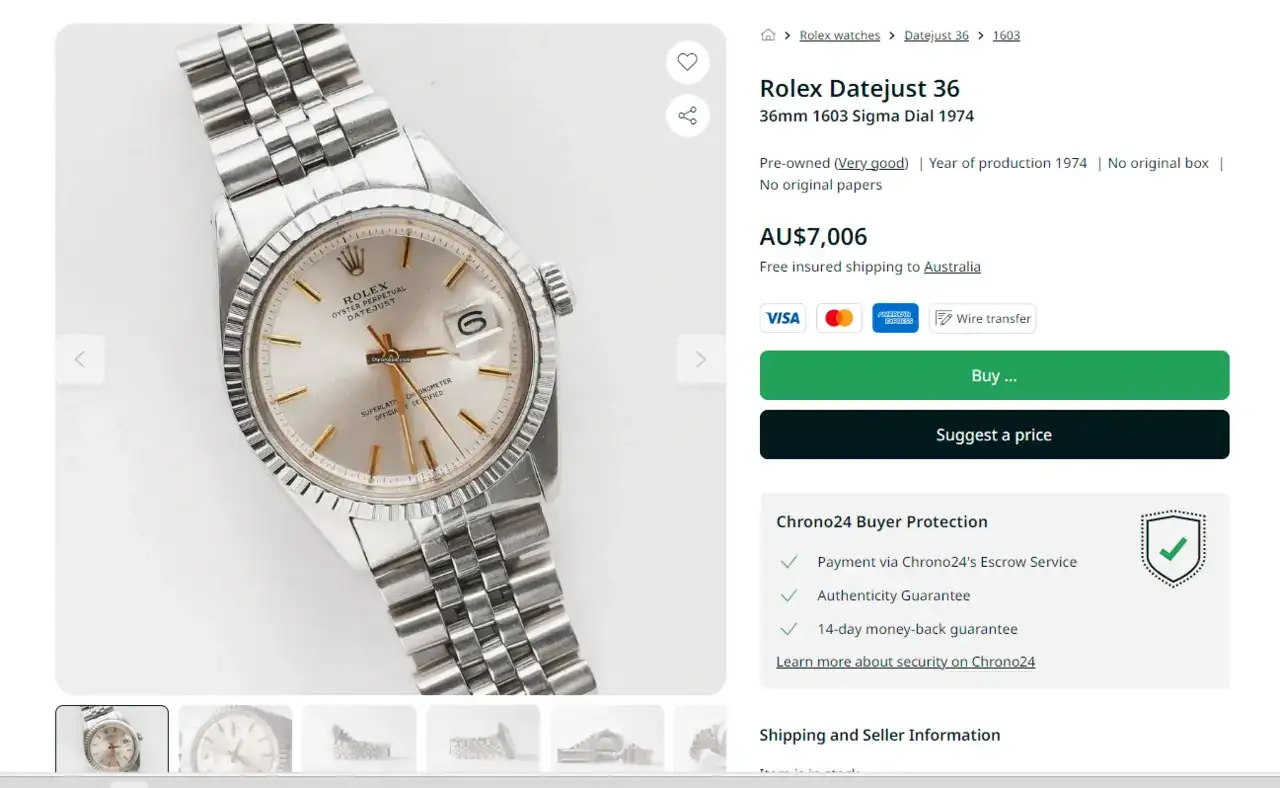Open the Datejust 36 breadcrumb
Image resolution: width=1280 pixels, height=788 pixels.
pos(936,35)
